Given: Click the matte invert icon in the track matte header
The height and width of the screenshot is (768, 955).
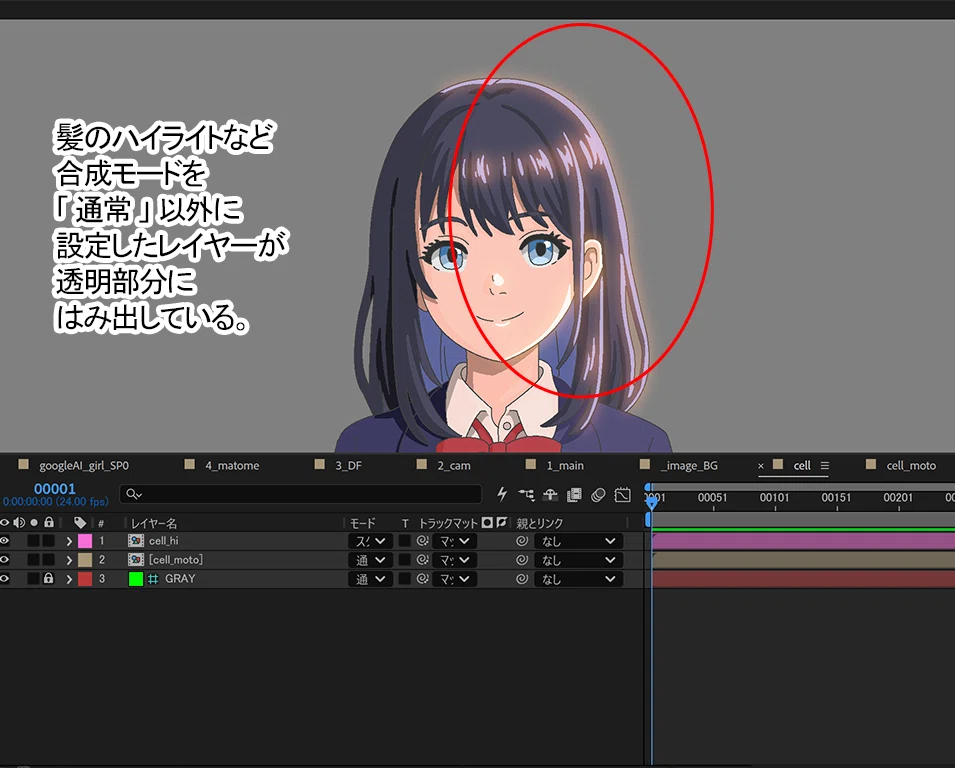Looking at the screenshot, I should point(501,523).
